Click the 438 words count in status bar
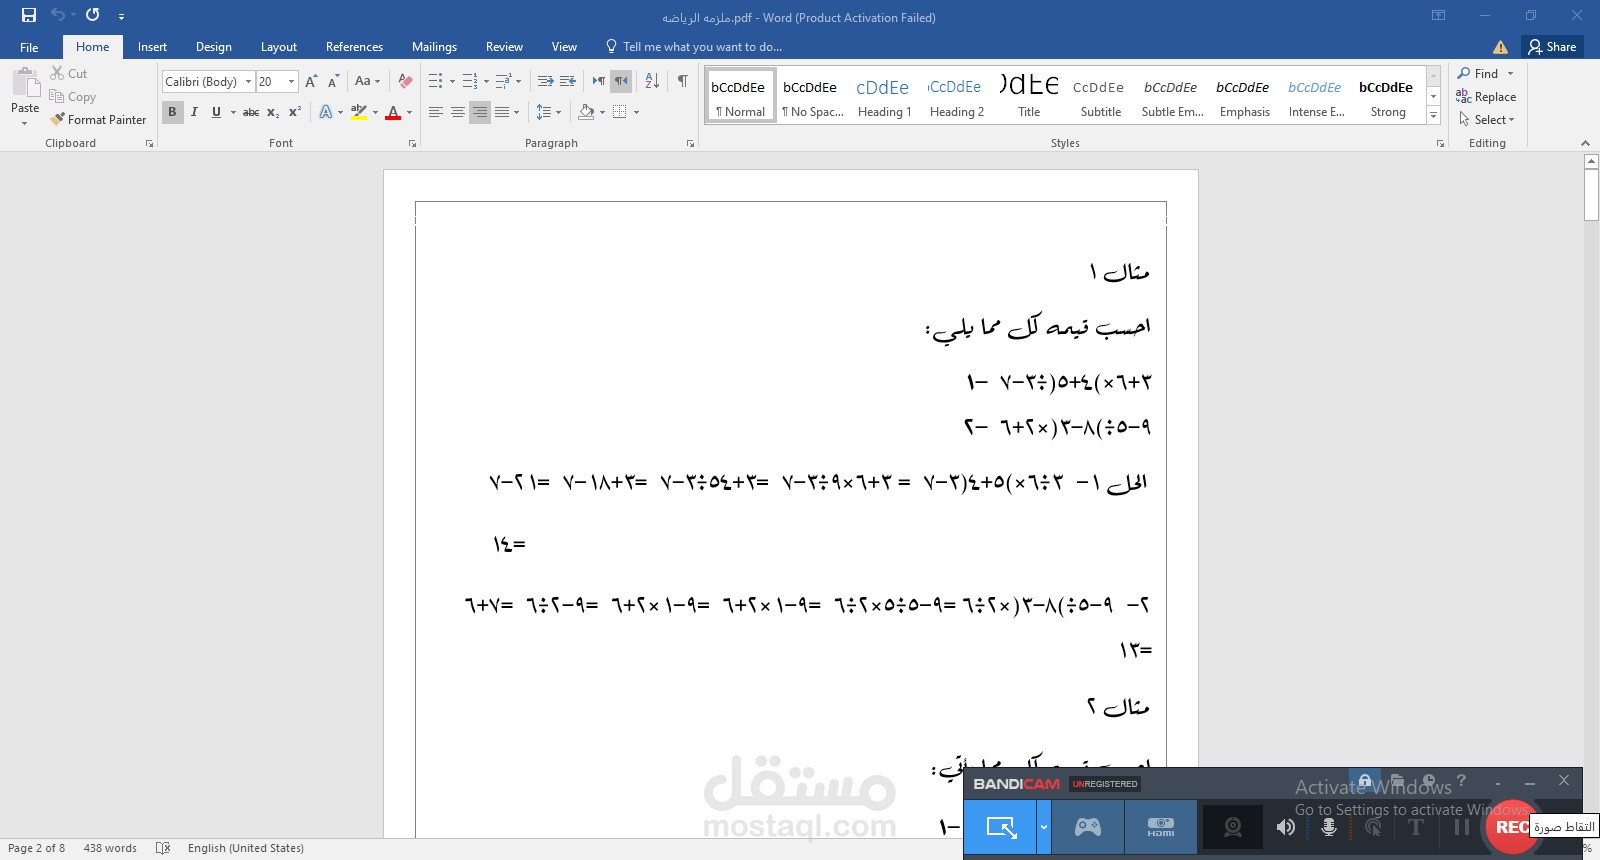Image resolution: width=1600 pixels, height=860 pixels. (x=110, y=848)
